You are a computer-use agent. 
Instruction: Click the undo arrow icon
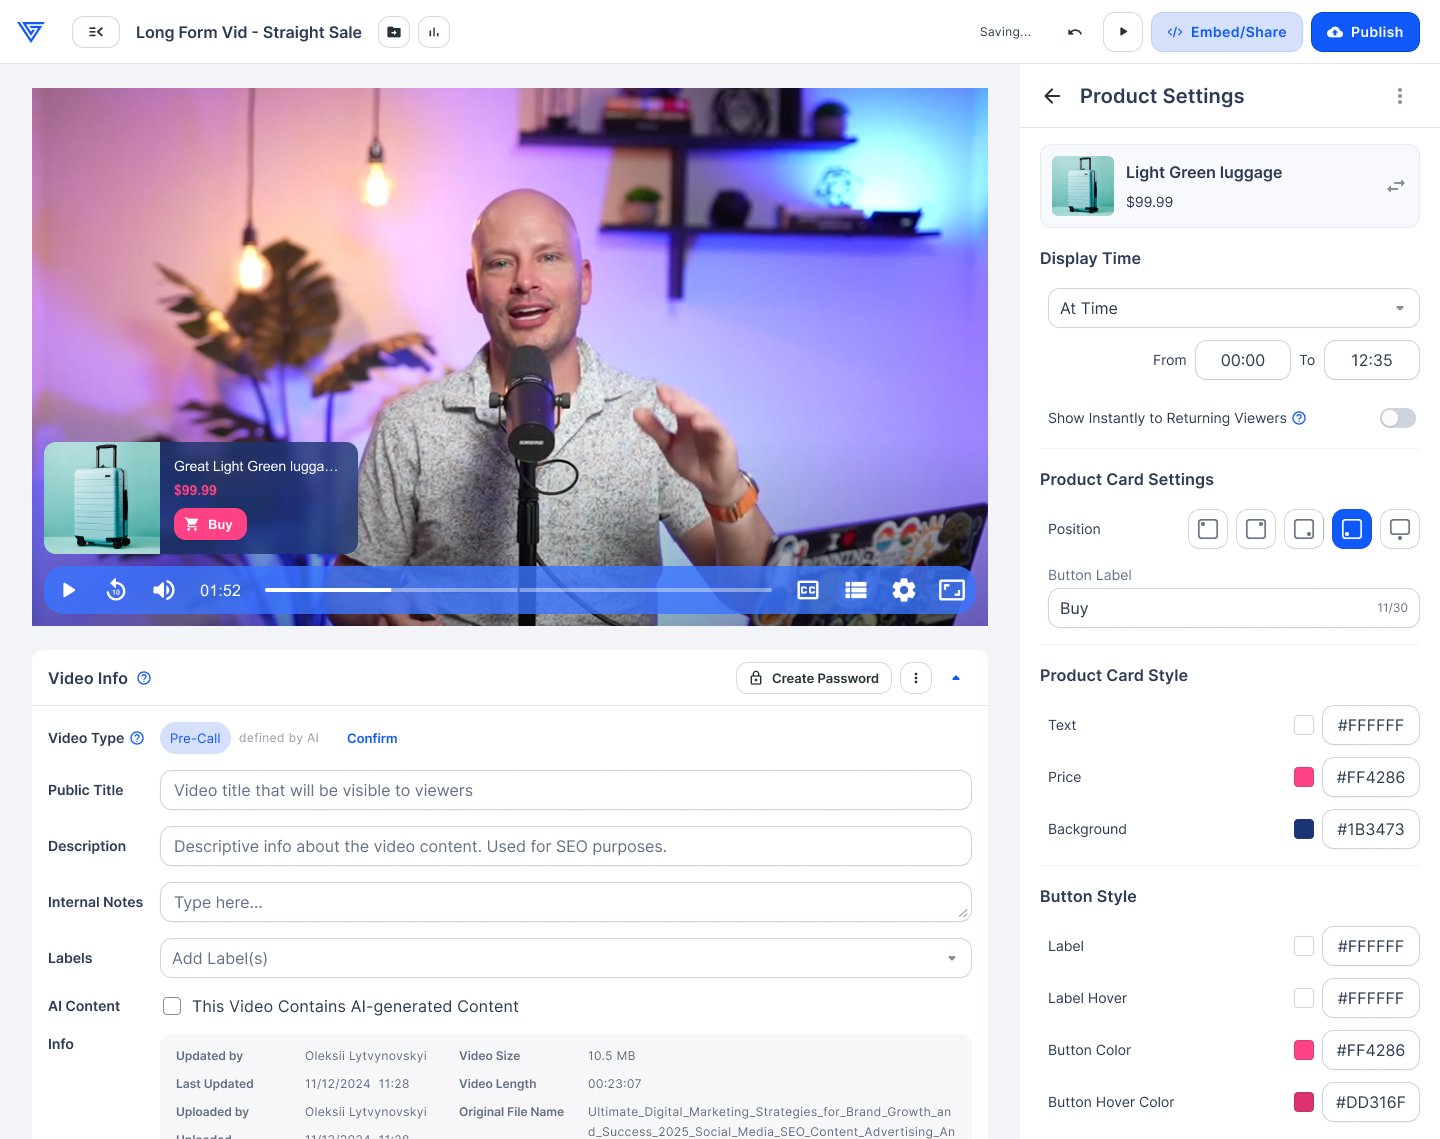click(x=1075, y=32)
